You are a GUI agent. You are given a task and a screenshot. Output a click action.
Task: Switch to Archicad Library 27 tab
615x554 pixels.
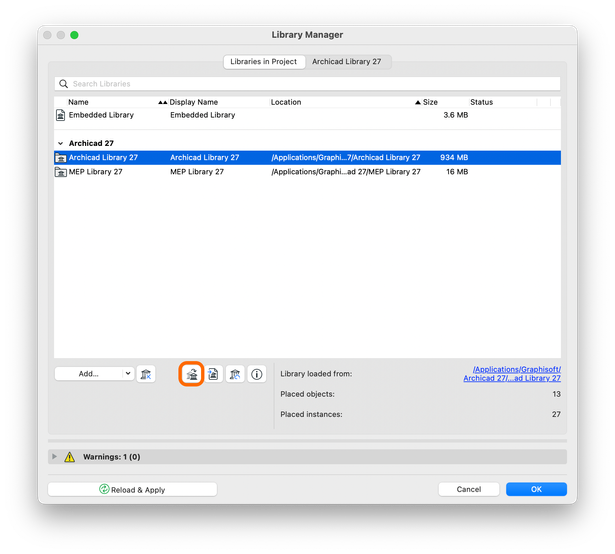click(x=347, y=62)
